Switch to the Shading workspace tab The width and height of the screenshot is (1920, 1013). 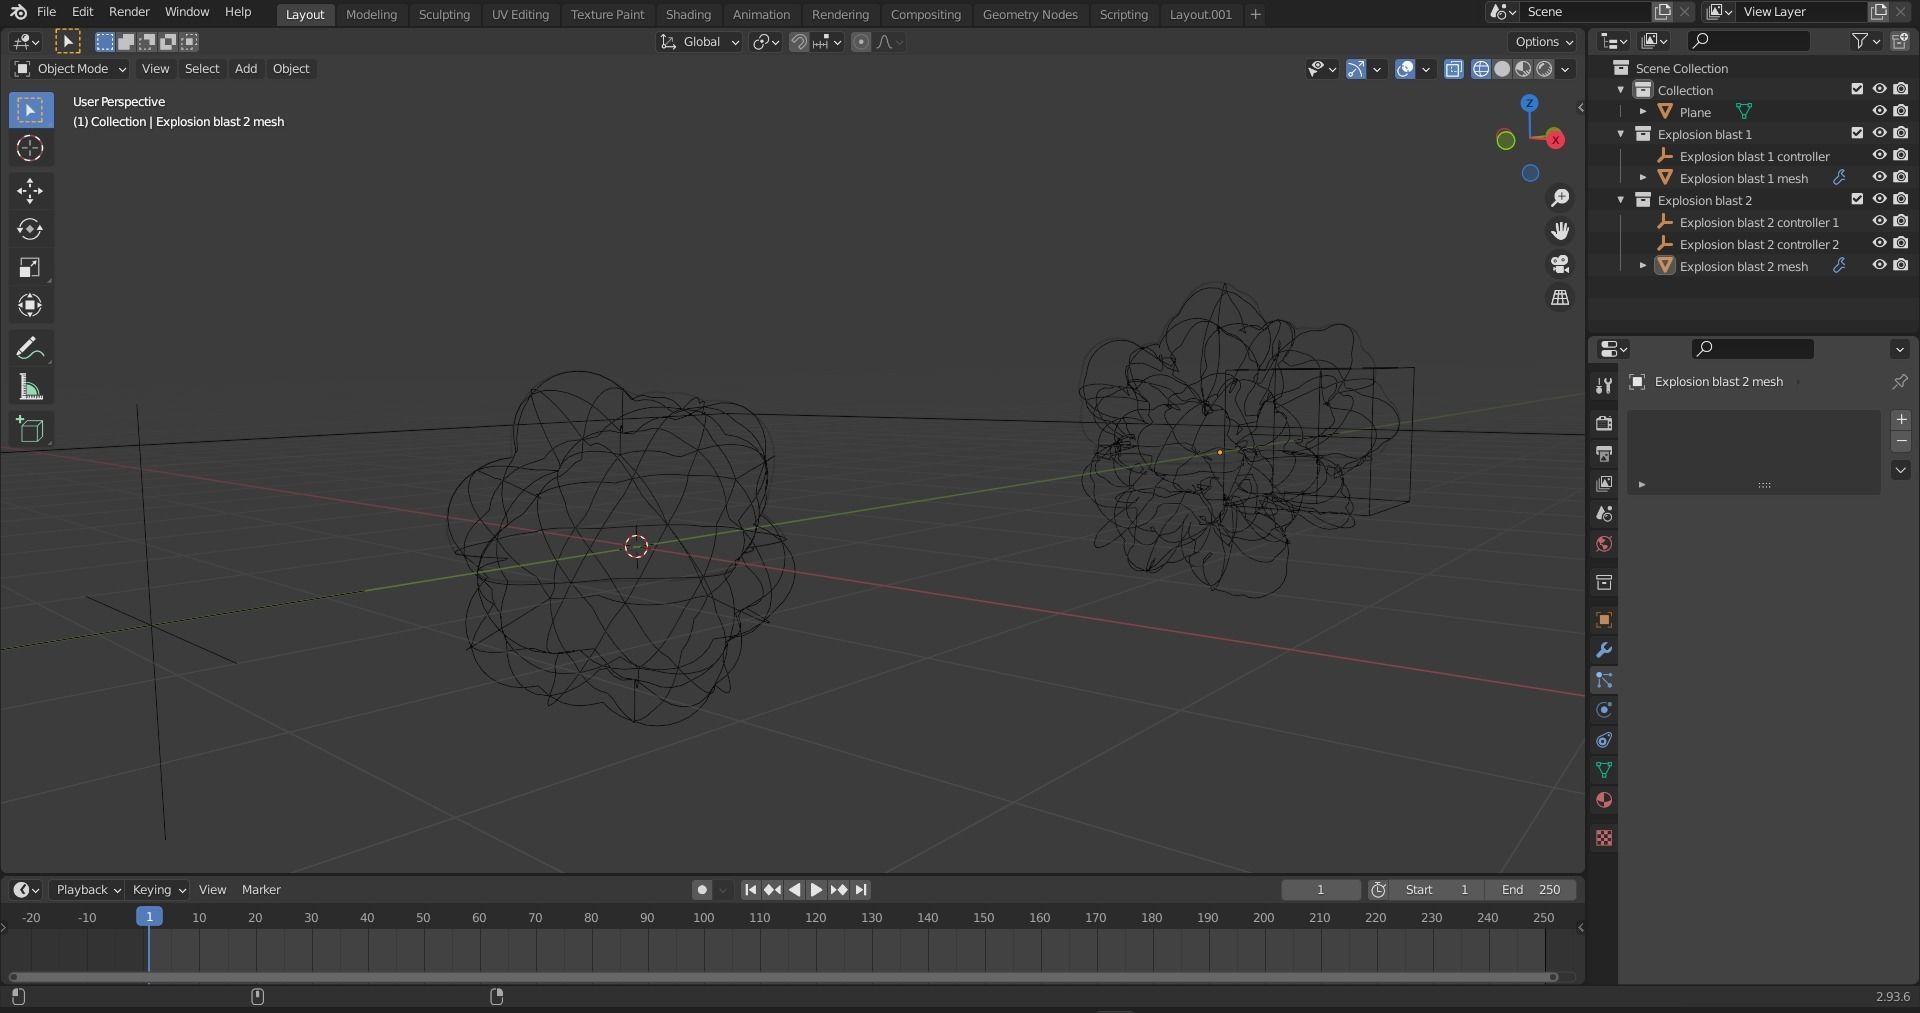[x=687, y=14]
